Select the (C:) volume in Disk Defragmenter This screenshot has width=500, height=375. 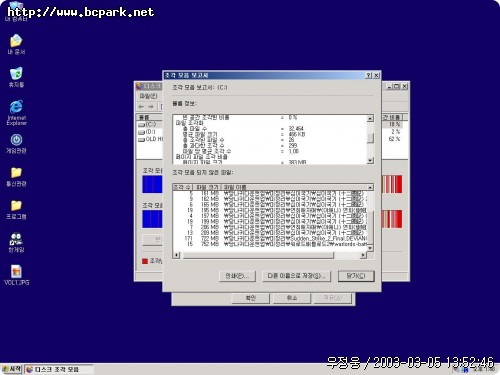150,124
